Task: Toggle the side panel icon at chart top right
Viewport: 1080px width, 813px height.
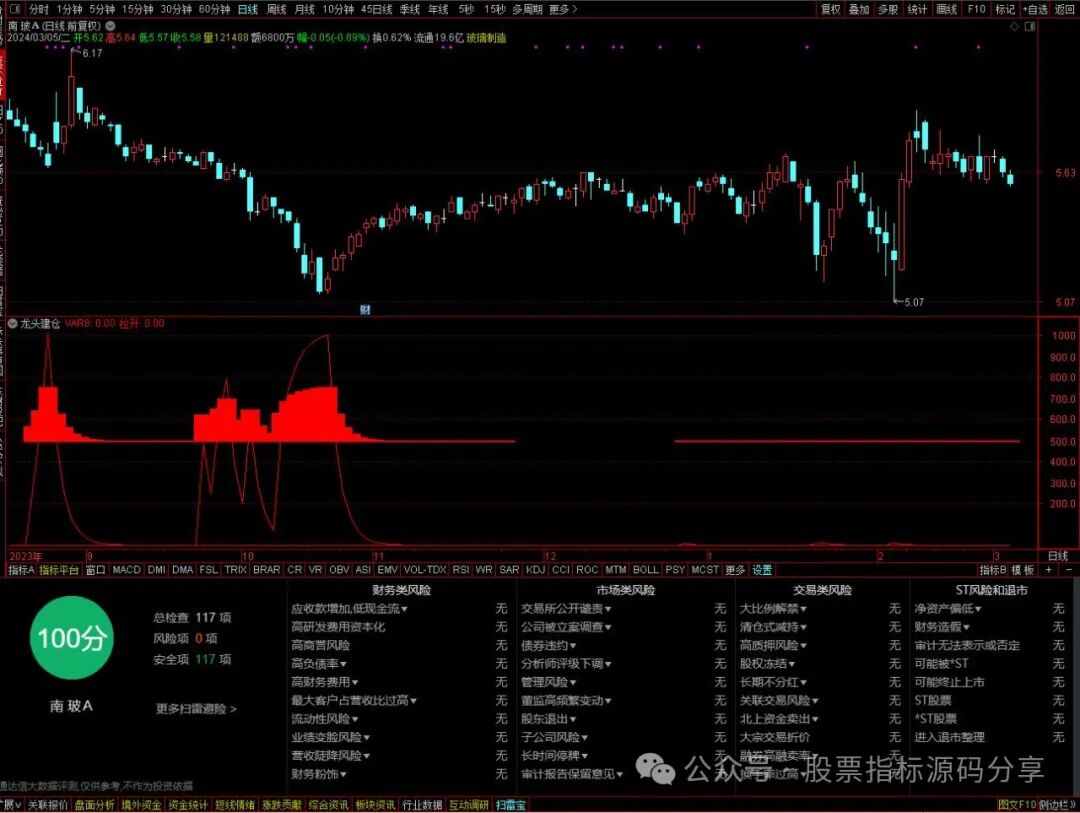Action: click(1030, 26)
